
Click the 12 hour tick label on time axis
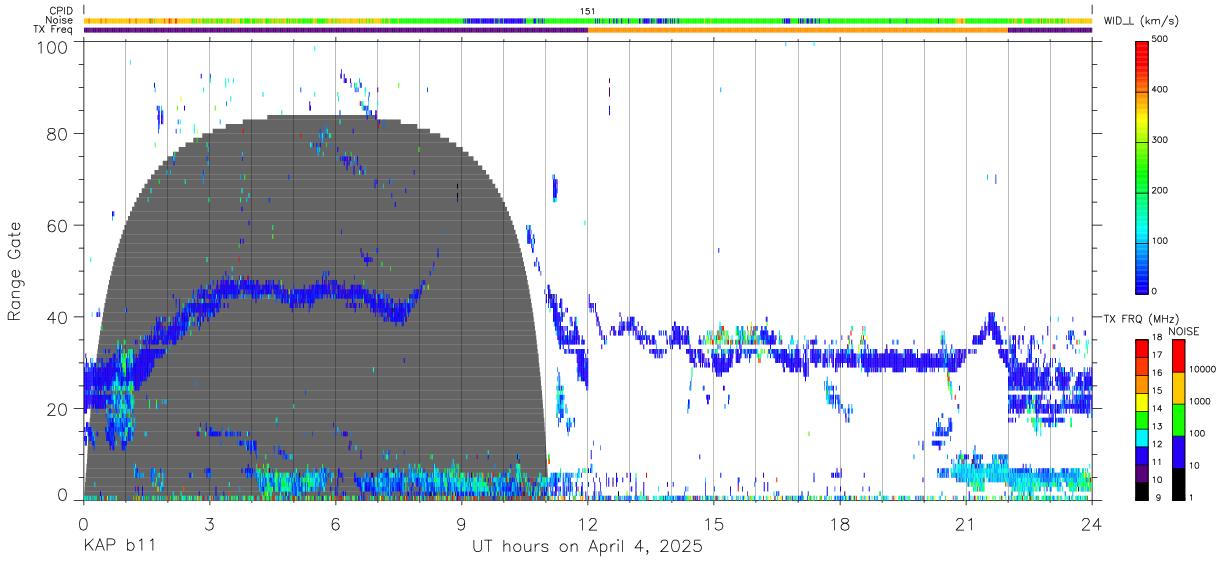588,524
